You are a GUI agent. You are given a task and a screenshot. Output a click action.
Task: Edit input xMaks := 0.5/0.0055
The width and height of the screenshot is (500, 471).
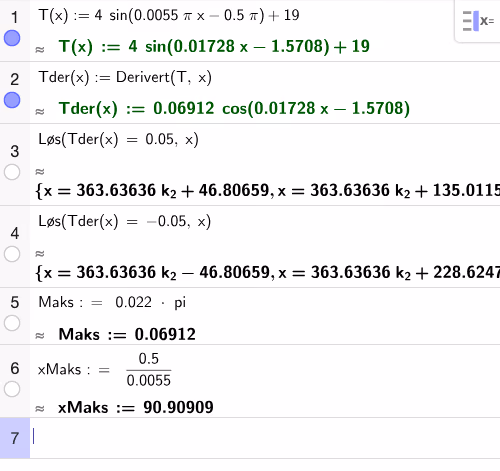(x=104, y=369)
